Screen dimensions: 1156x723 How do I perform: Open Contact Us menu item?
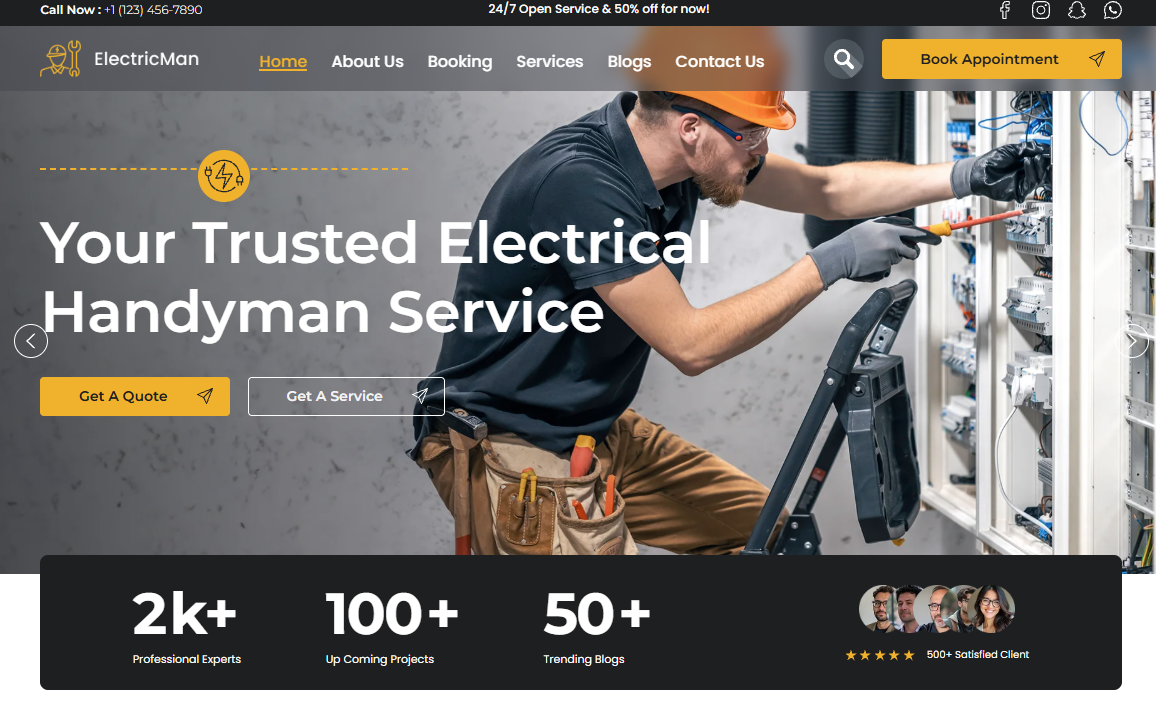point(720,62)
